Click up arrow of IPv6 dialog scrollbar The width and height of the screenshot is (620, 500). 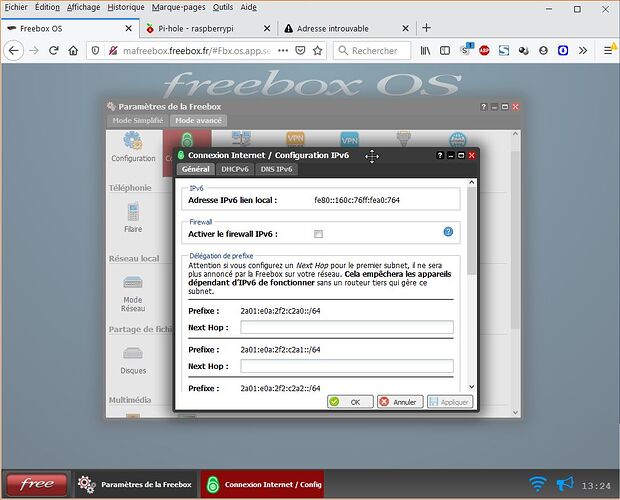coord(471,183)
